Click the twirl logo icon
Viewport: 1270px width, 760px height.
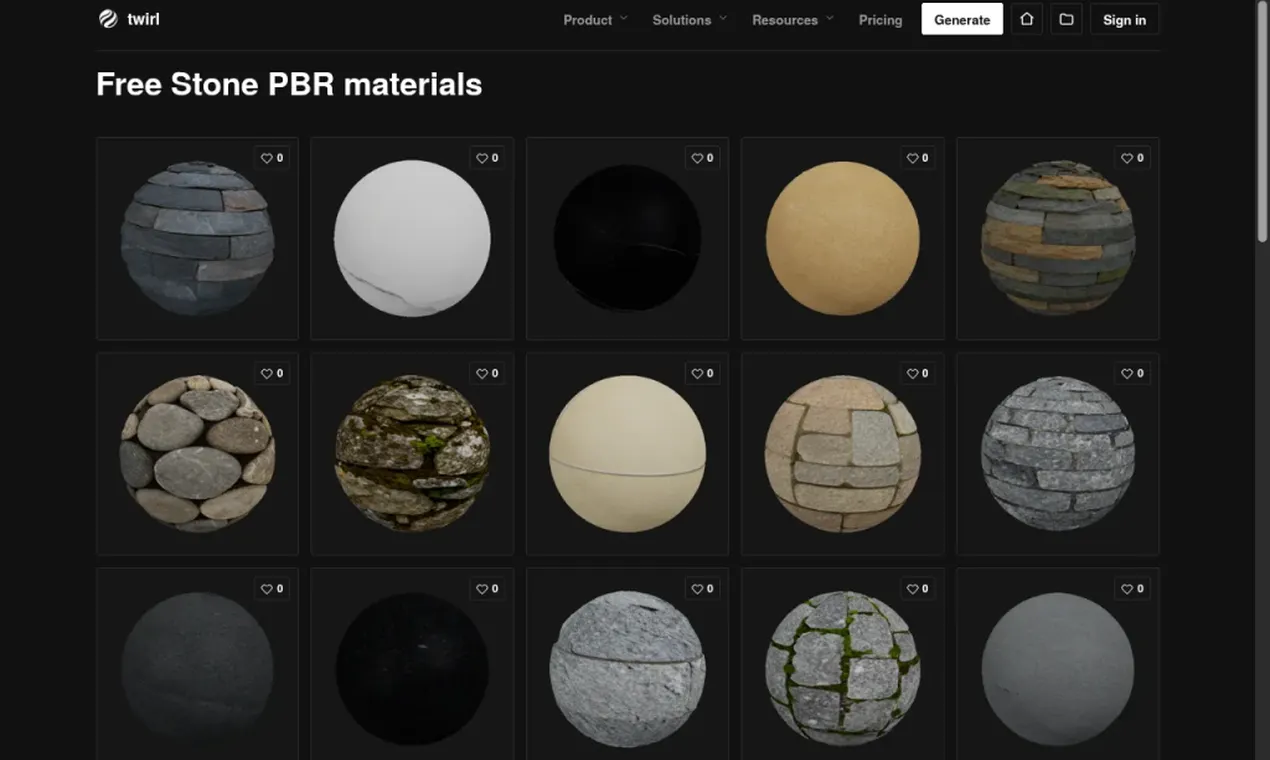click(108, 19)
